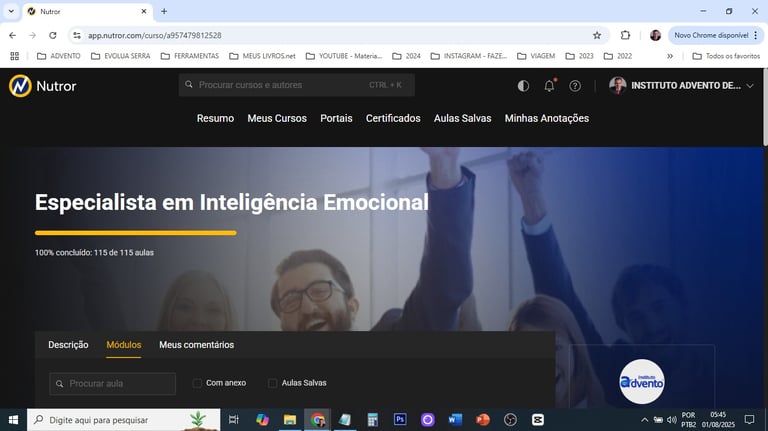Close the Nutror tab
The width and height of the screenshot is (768, 431).
click(x=144, y=11)
